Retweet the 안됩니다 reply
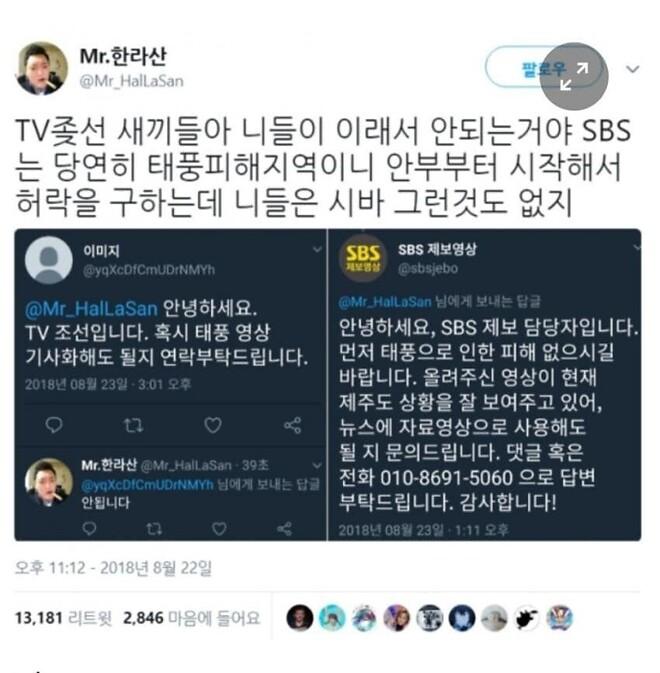The width and height of the screenshot is (660, 673). tap(154, 528)
